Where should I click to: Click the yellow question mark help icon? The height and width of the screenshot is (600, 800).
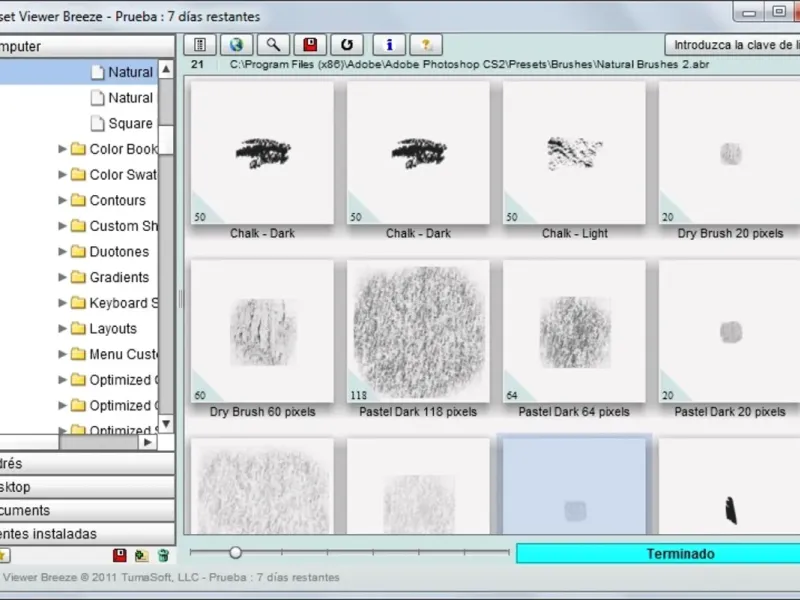[426, 45]
